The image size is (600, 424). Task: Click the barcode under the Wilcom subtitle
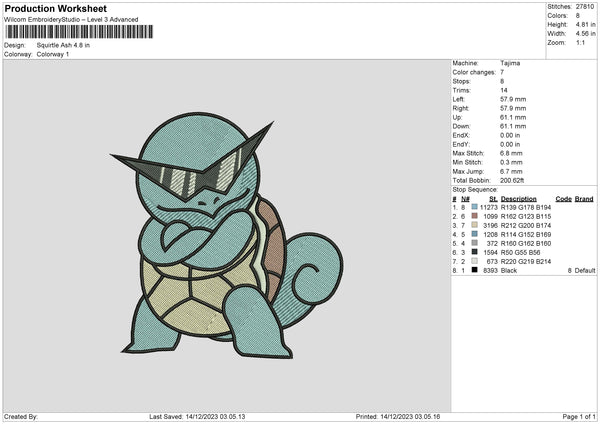click(x=79, y=32)
